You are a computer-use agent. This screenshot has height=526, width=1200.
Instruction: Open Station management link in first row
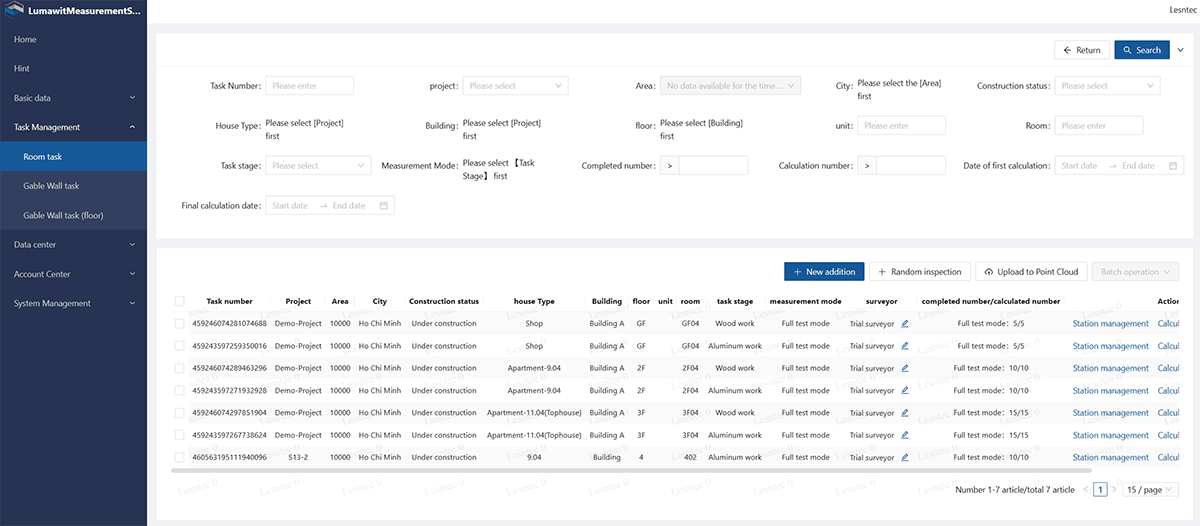coord(1110,323)
